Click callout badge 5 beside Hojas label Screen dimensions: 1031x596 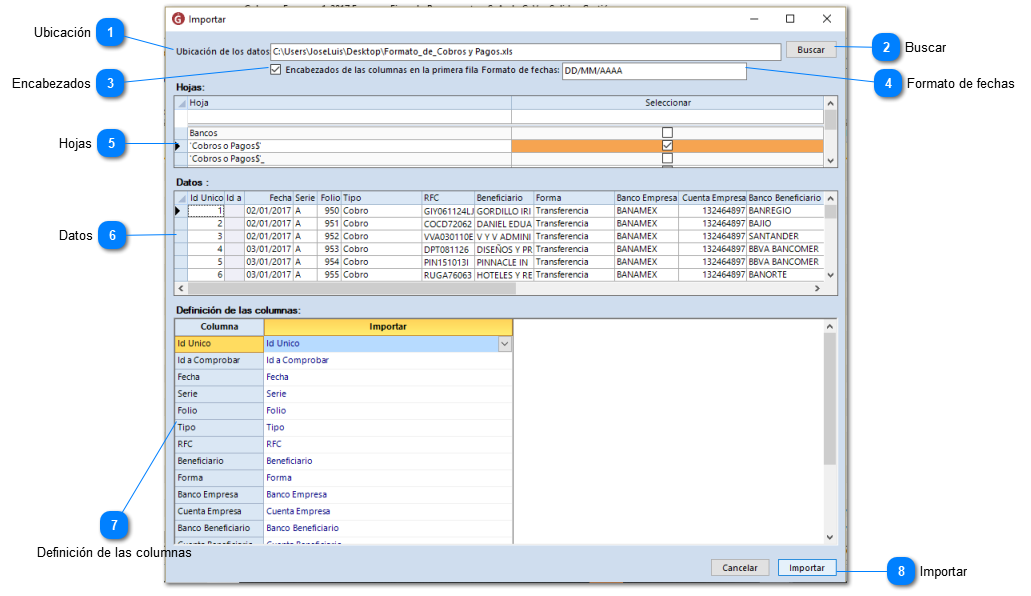click(x=112, y=144)
